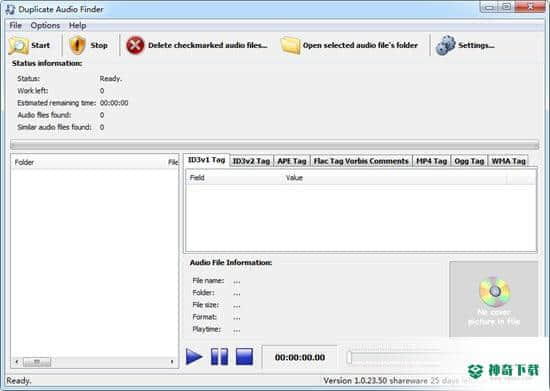Click Ready. text in status bar
The height and width of the screenshot is (391, 550).
click(x=19, y=380)
